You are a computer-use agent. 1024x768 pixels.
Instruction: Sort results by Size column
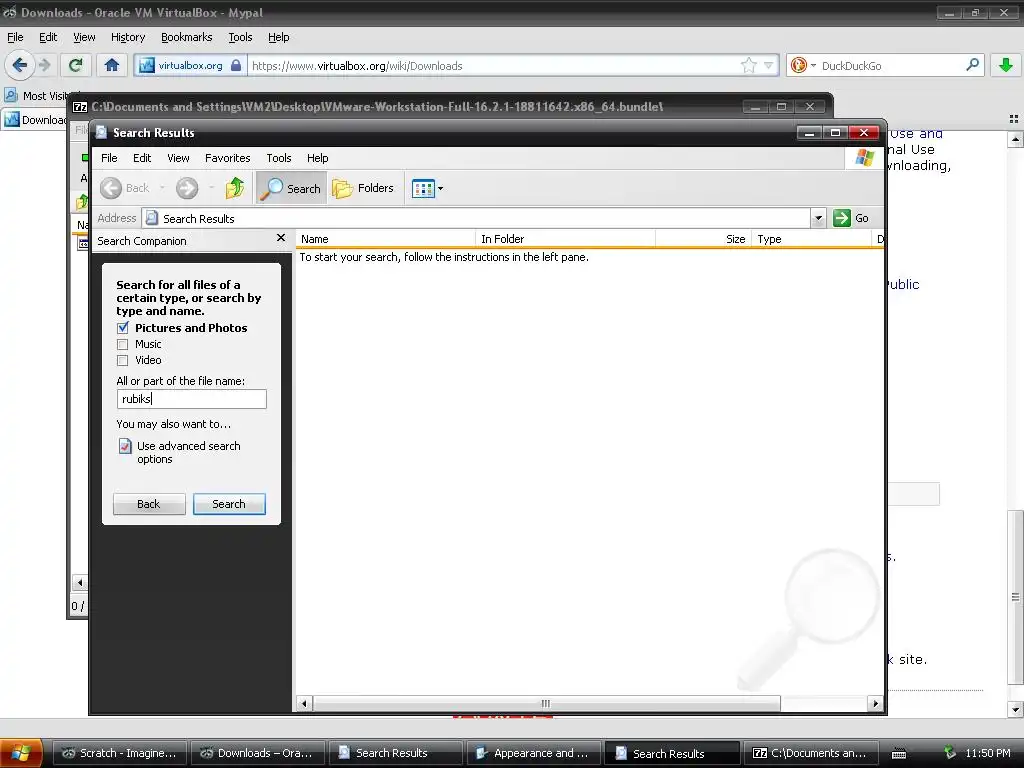(704, 239)
